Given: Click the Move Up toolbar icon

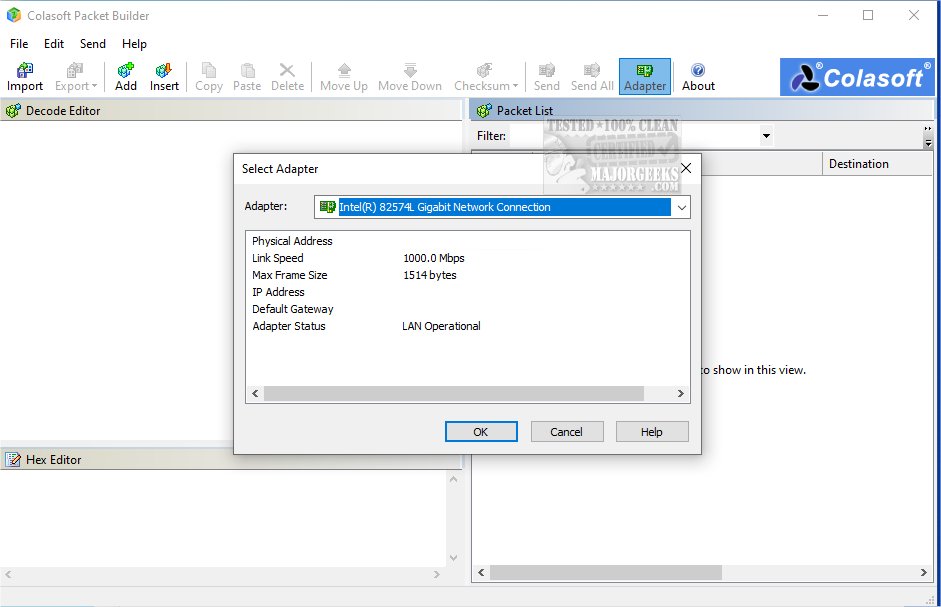Looking at the screenshot, I should pos(344,76).
